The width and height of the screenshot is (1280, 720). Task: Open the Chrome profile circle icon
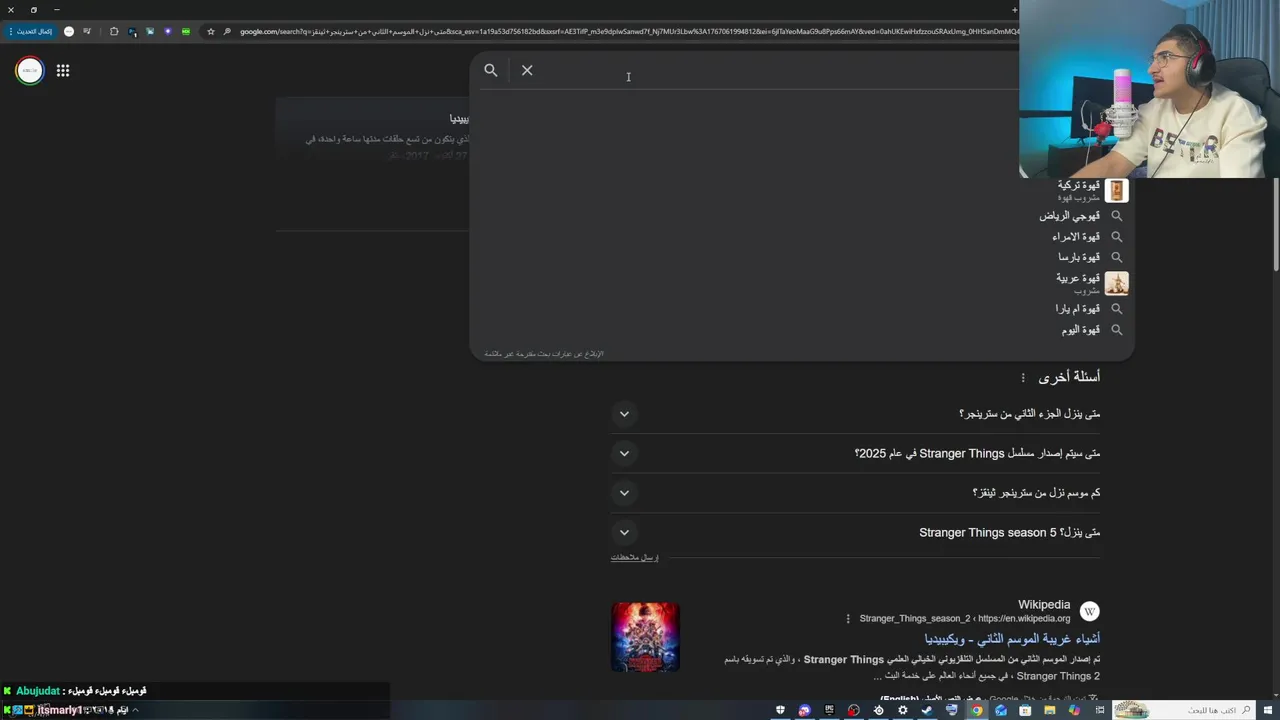[x=69, y=32]
